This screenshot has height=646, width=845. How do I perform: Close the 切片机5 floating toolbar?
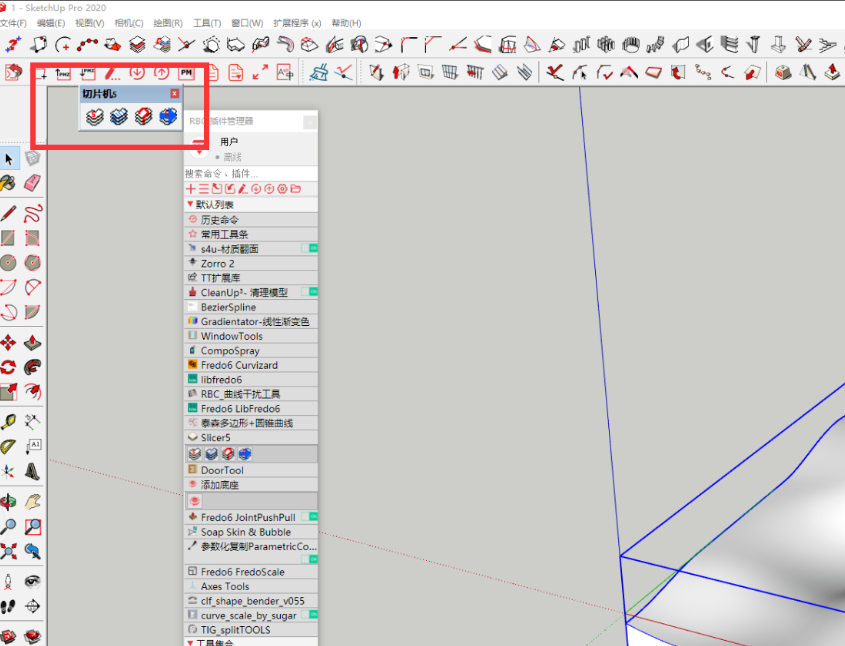click(x=175, y=94)
